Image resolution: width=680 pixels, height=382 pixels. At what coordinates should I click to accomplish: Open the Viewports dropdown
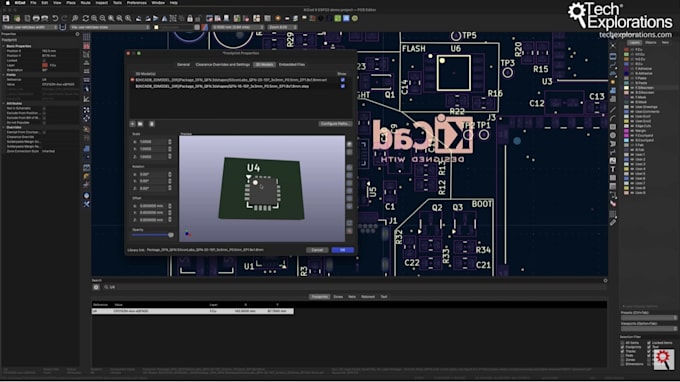649,329
